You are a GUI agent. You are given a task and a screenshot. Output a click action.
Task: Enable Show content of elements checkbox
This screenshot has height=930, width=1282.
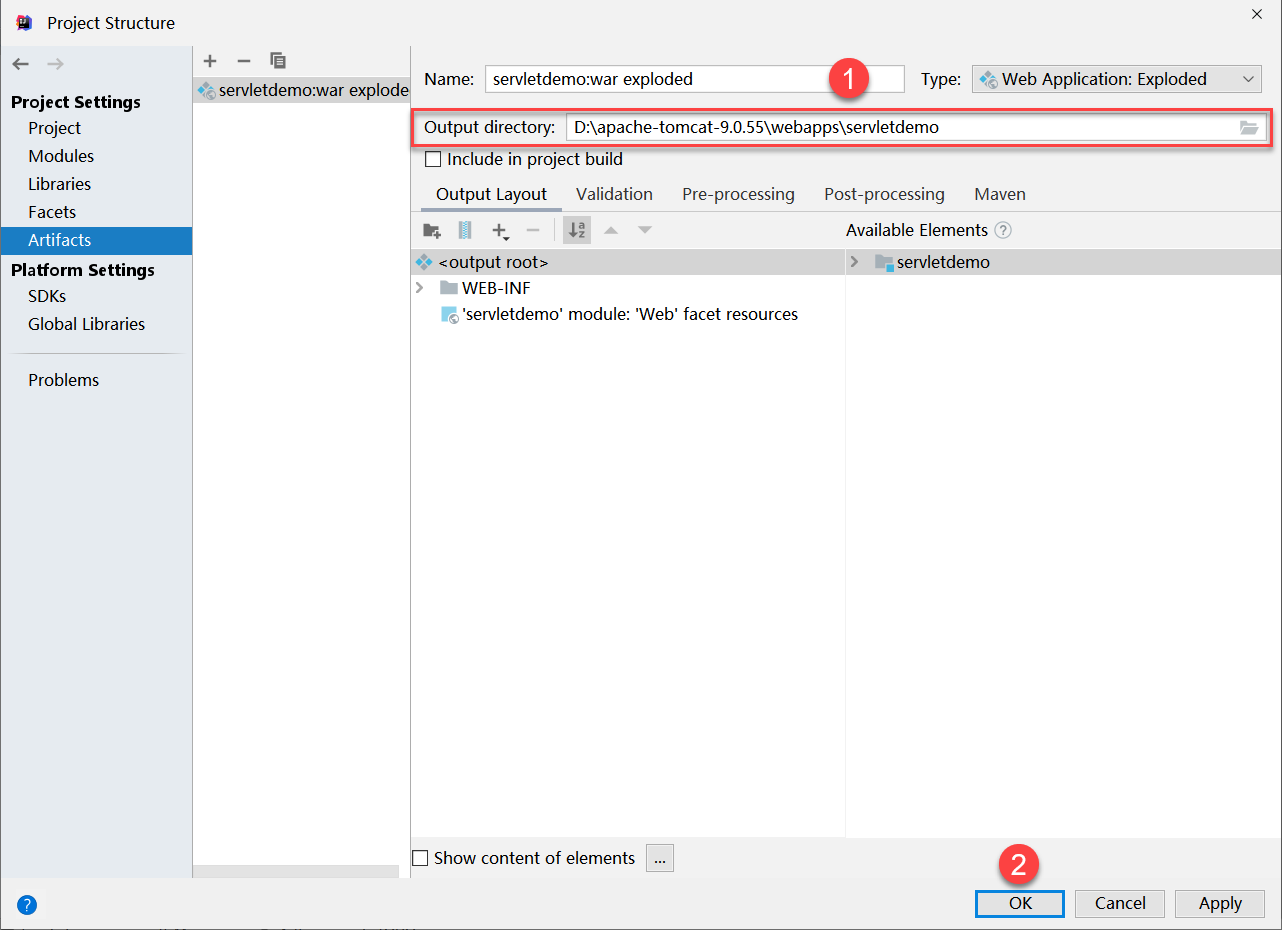420,858
